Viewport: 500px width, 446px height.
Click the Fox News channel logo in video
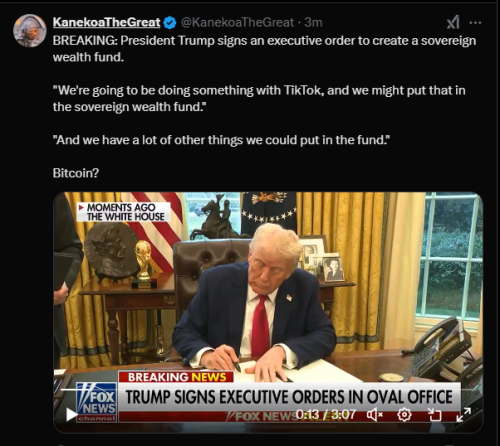tap(96, 402)
